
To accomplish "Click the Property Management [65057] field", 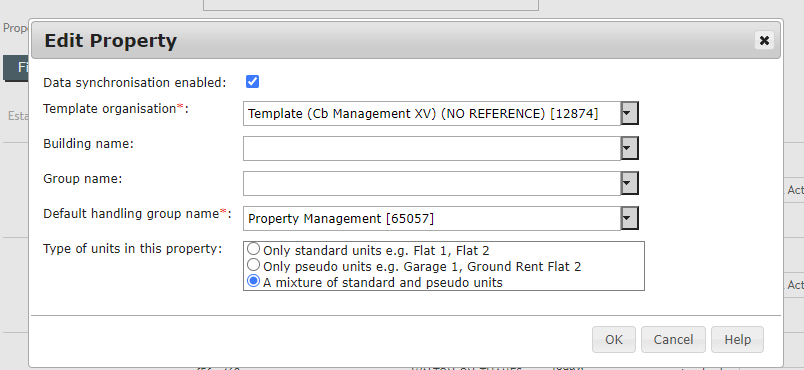I will pyautogui.click(x=432, y=218).
